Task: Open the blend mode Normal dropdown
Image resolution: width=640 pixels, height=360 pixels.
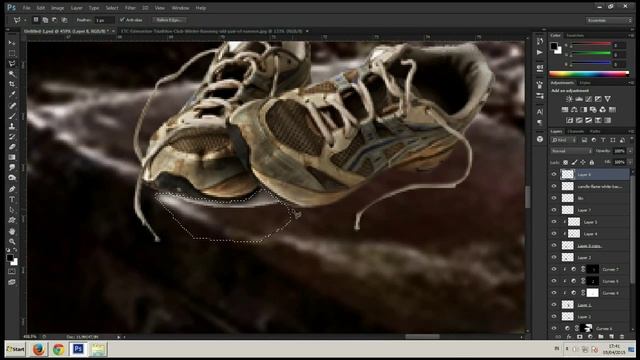Action: [x=572, y=151]
